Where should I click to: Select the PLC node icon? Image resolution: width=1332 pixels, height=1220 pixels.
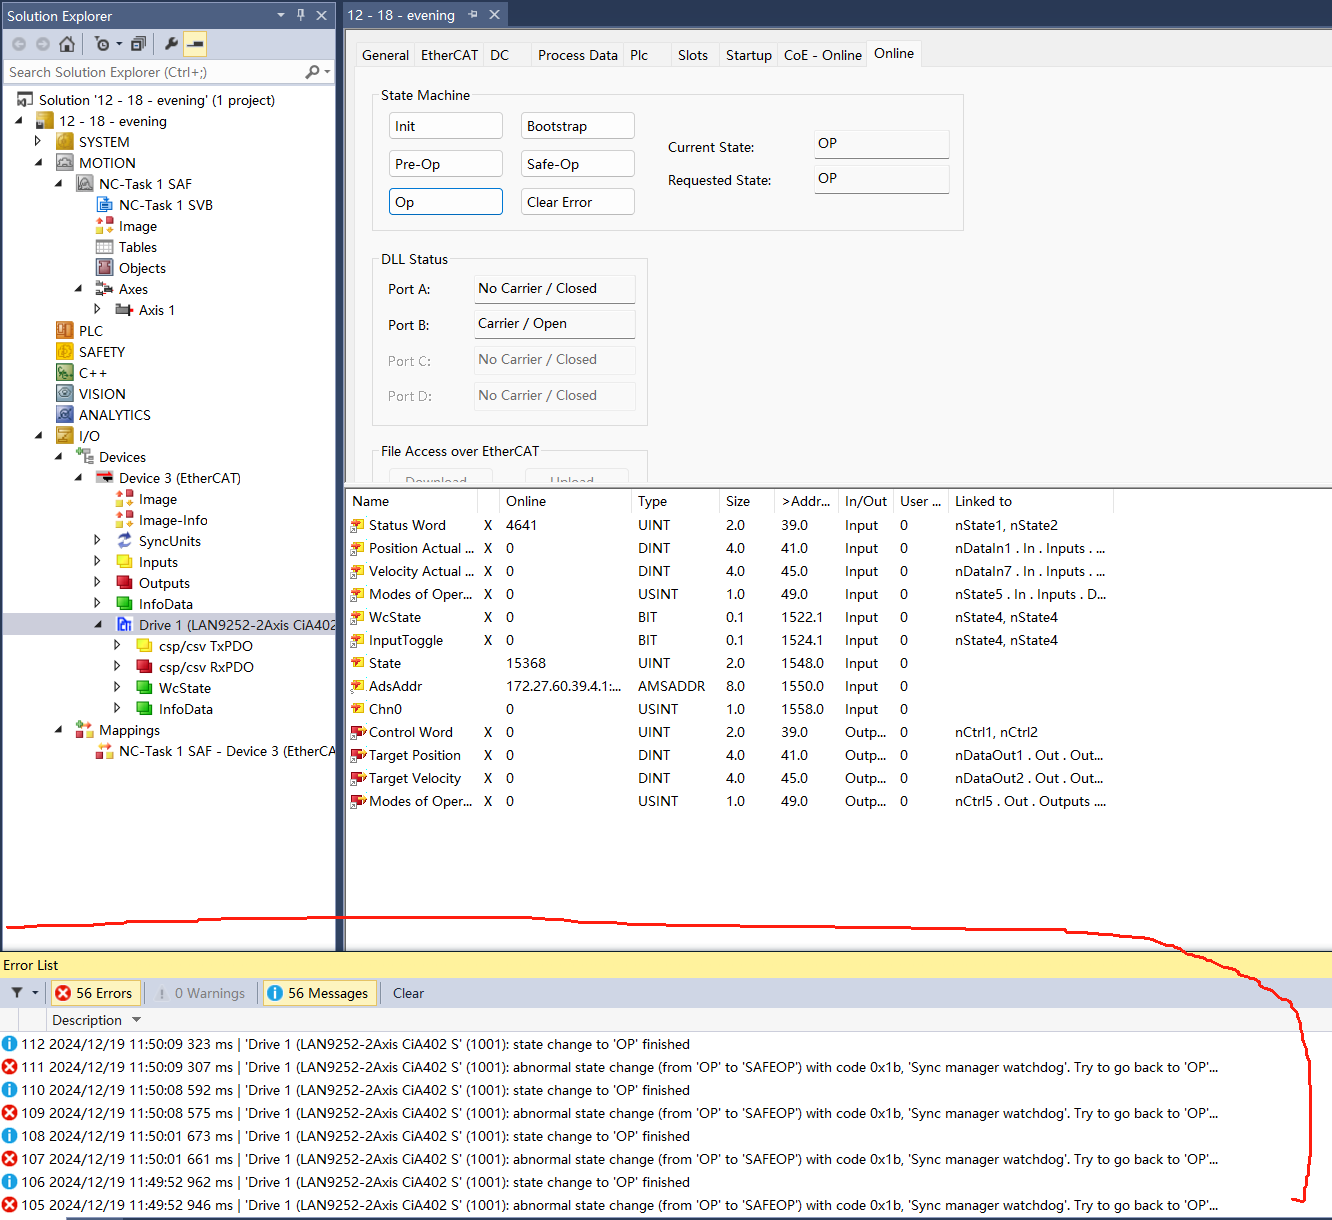pyautogui.click(x=65, y=331)
